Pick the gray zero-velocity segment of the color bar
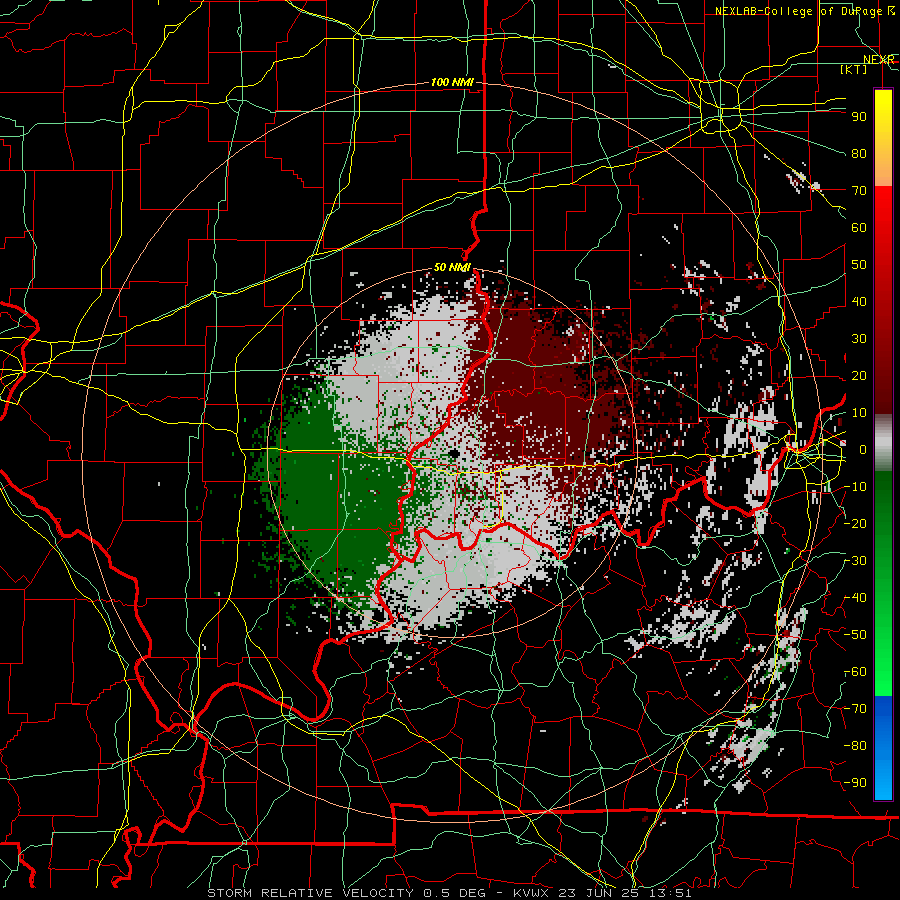900x900 pixels. pos(883,442)
